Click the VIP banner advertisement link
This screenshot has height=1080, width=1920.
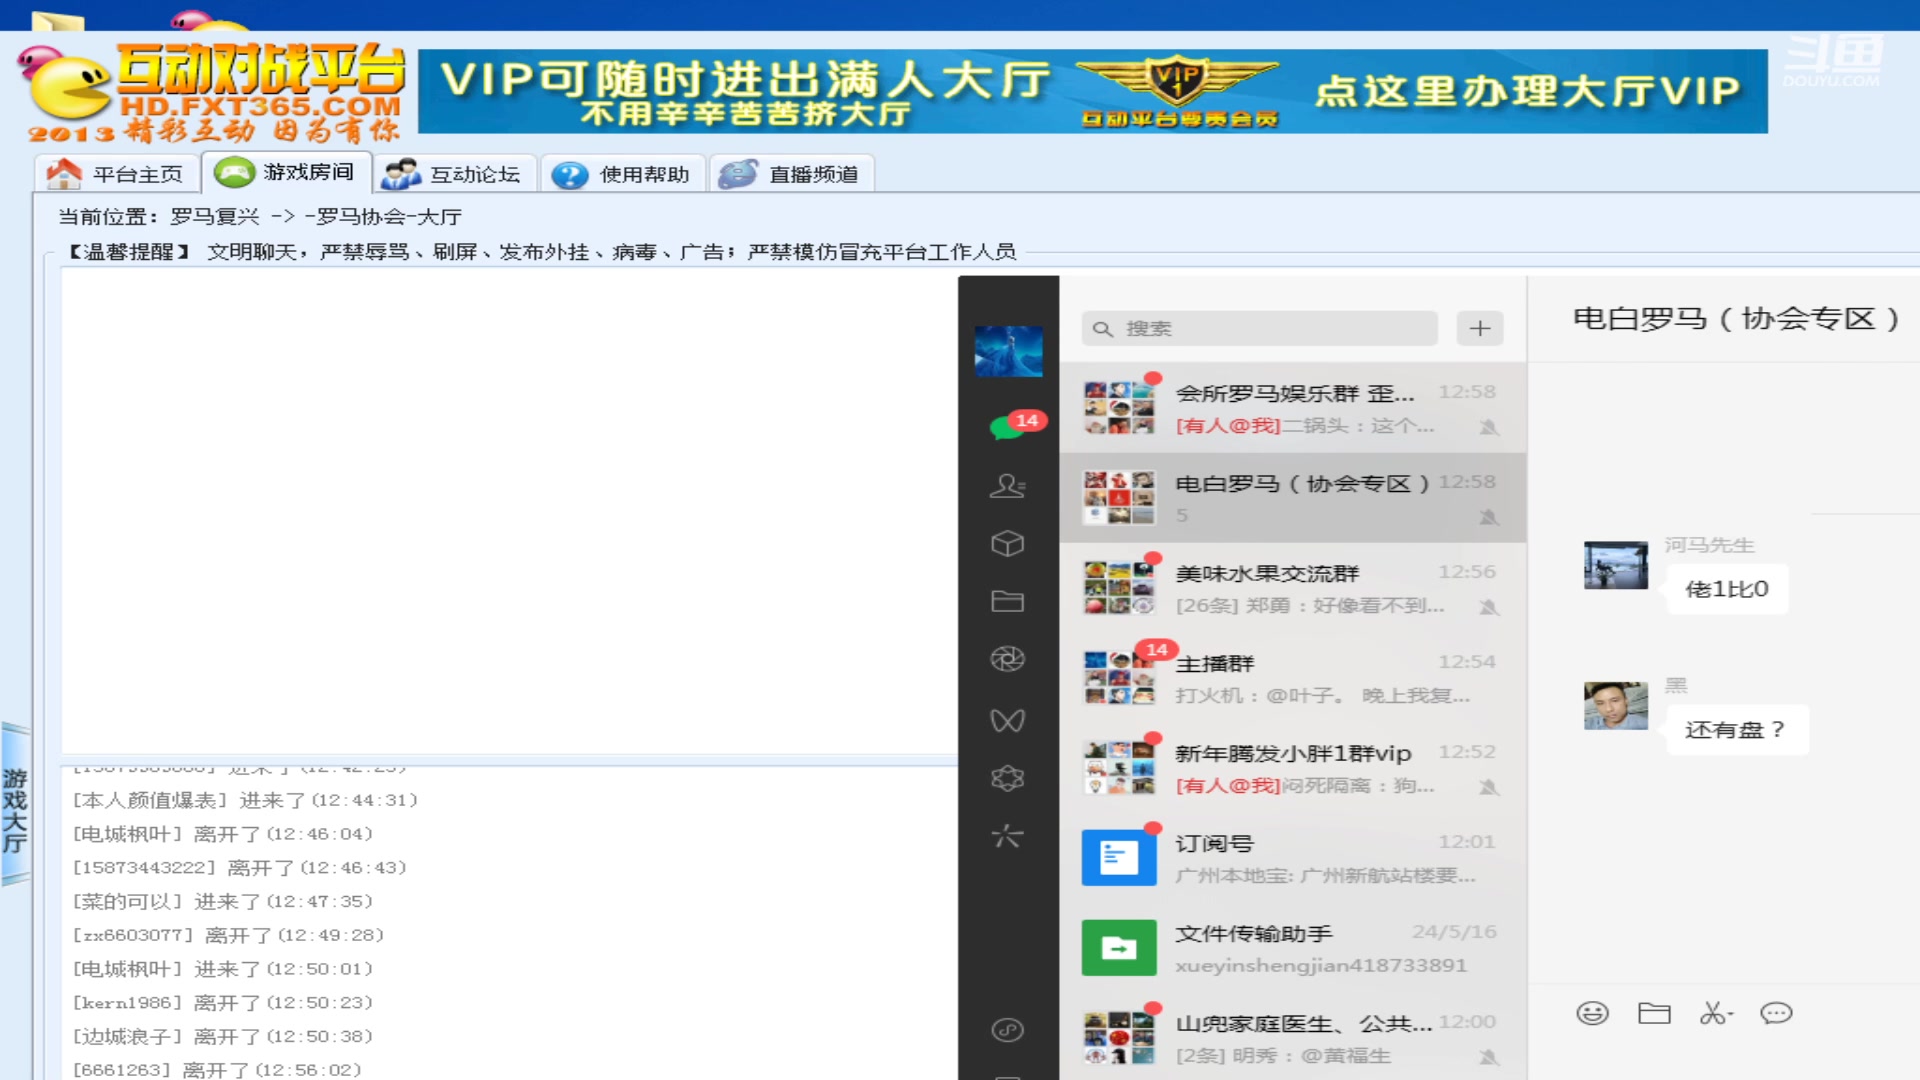pyautogui.click(x=1100, y=90)
